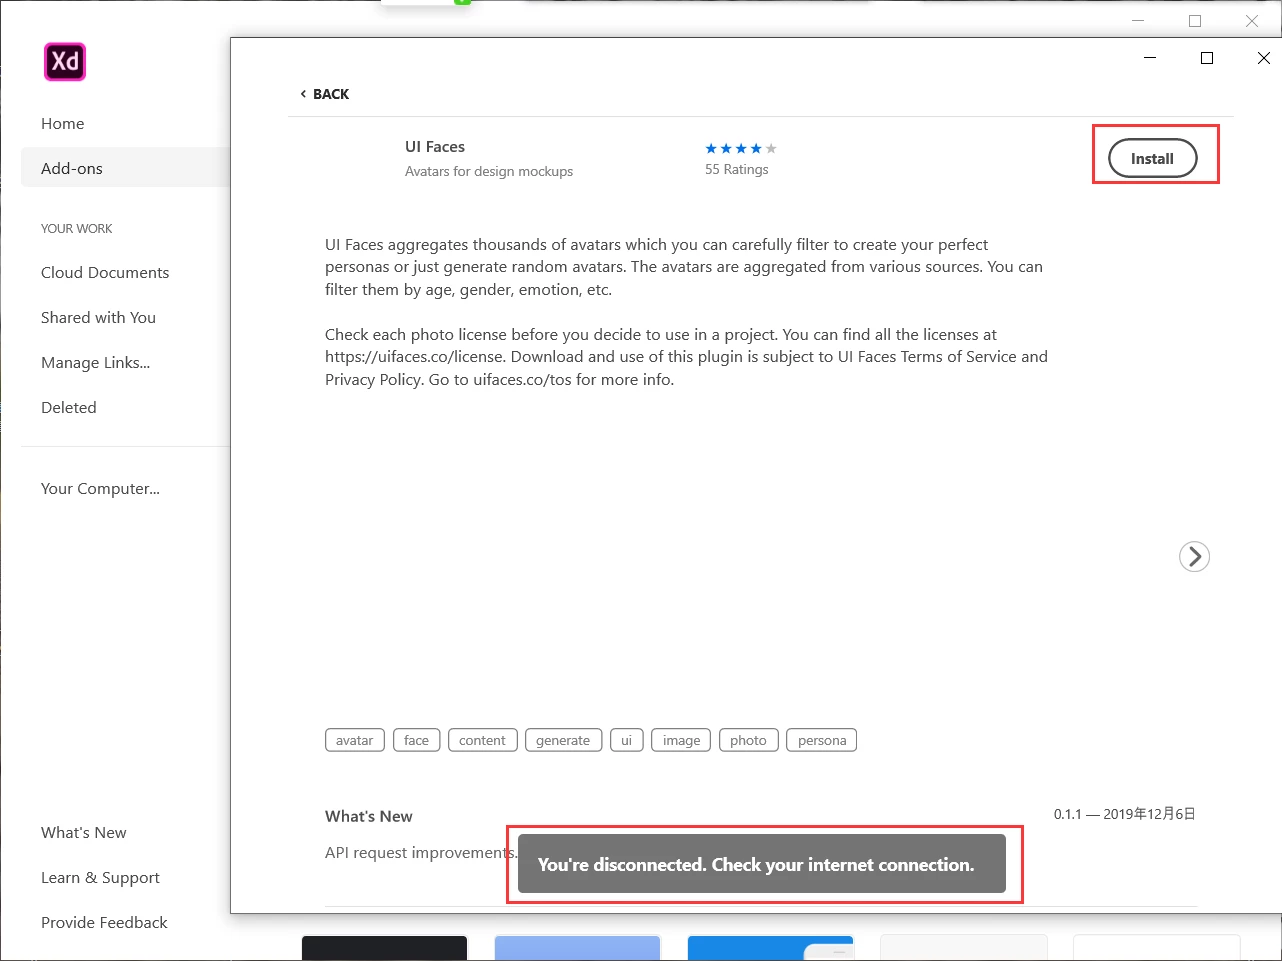Image resolution: width=1282 pixels, height=961 pixels.
Task: Open What's New page
Action: [83, 832]
